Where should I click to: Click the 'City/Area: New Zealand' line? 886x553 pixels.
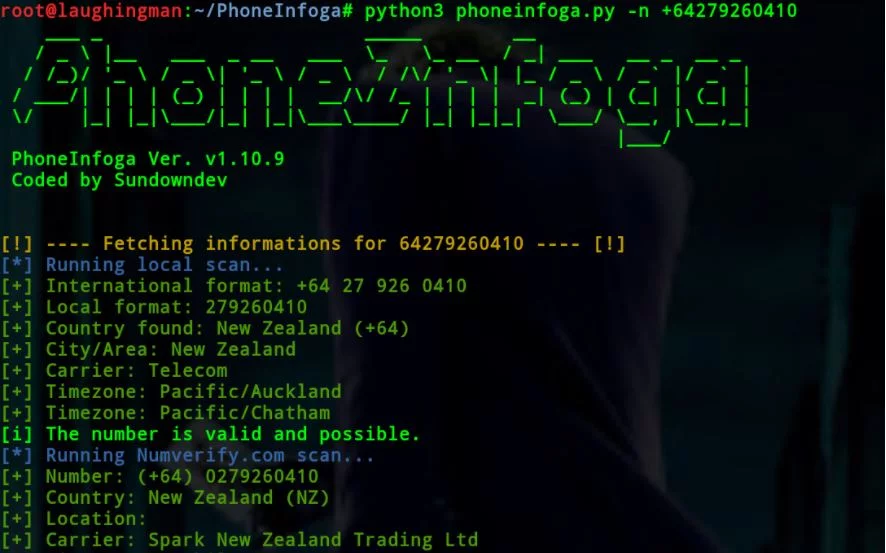point(148,350)
